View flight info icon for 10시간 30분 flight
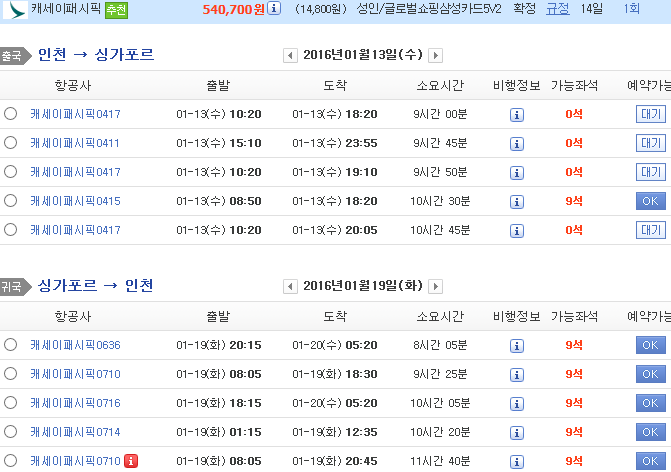This screenshot has width=671, height=472. (517, 202)
